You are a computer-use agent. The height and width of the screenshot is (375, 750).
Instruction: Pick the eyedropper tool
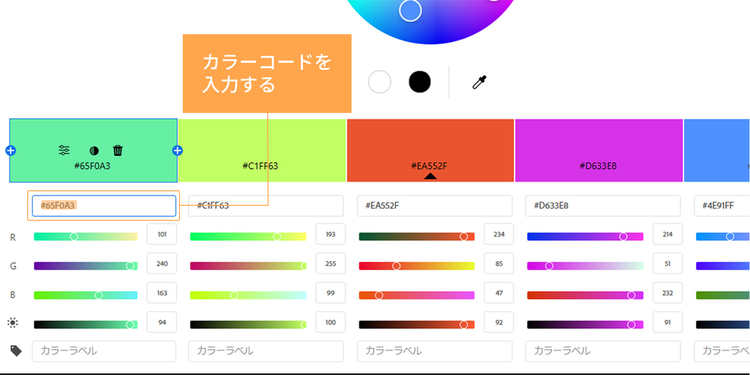point(479,82)
